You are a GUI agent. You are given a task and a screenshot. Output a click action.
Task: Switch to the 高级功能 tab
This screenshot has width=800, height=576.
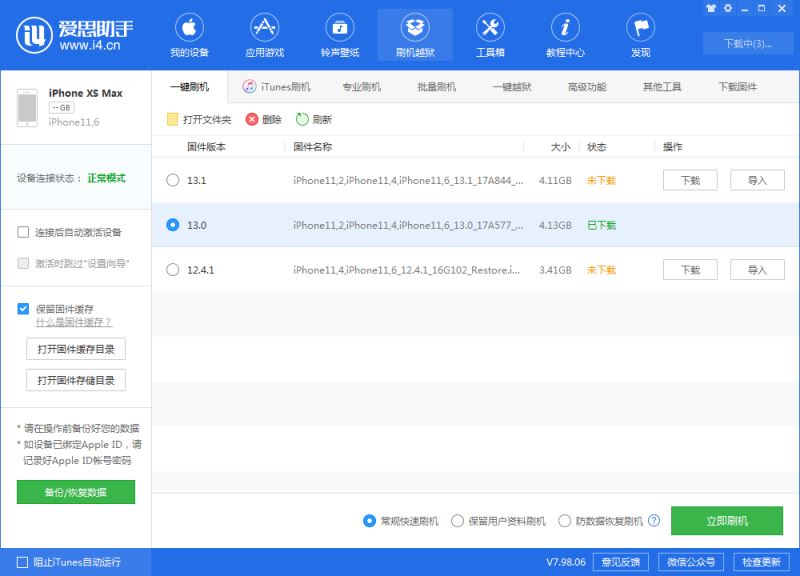[587, 87]
